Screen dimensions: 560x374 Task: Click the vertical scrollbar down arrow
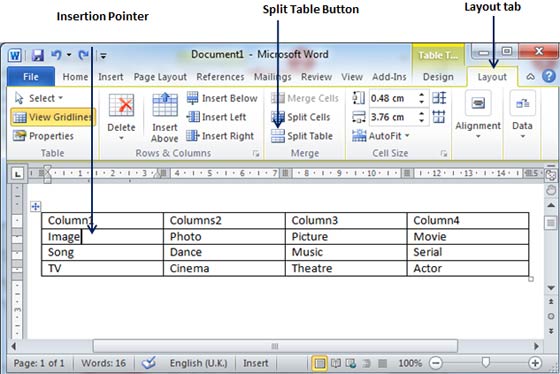[x=551, y=288]
